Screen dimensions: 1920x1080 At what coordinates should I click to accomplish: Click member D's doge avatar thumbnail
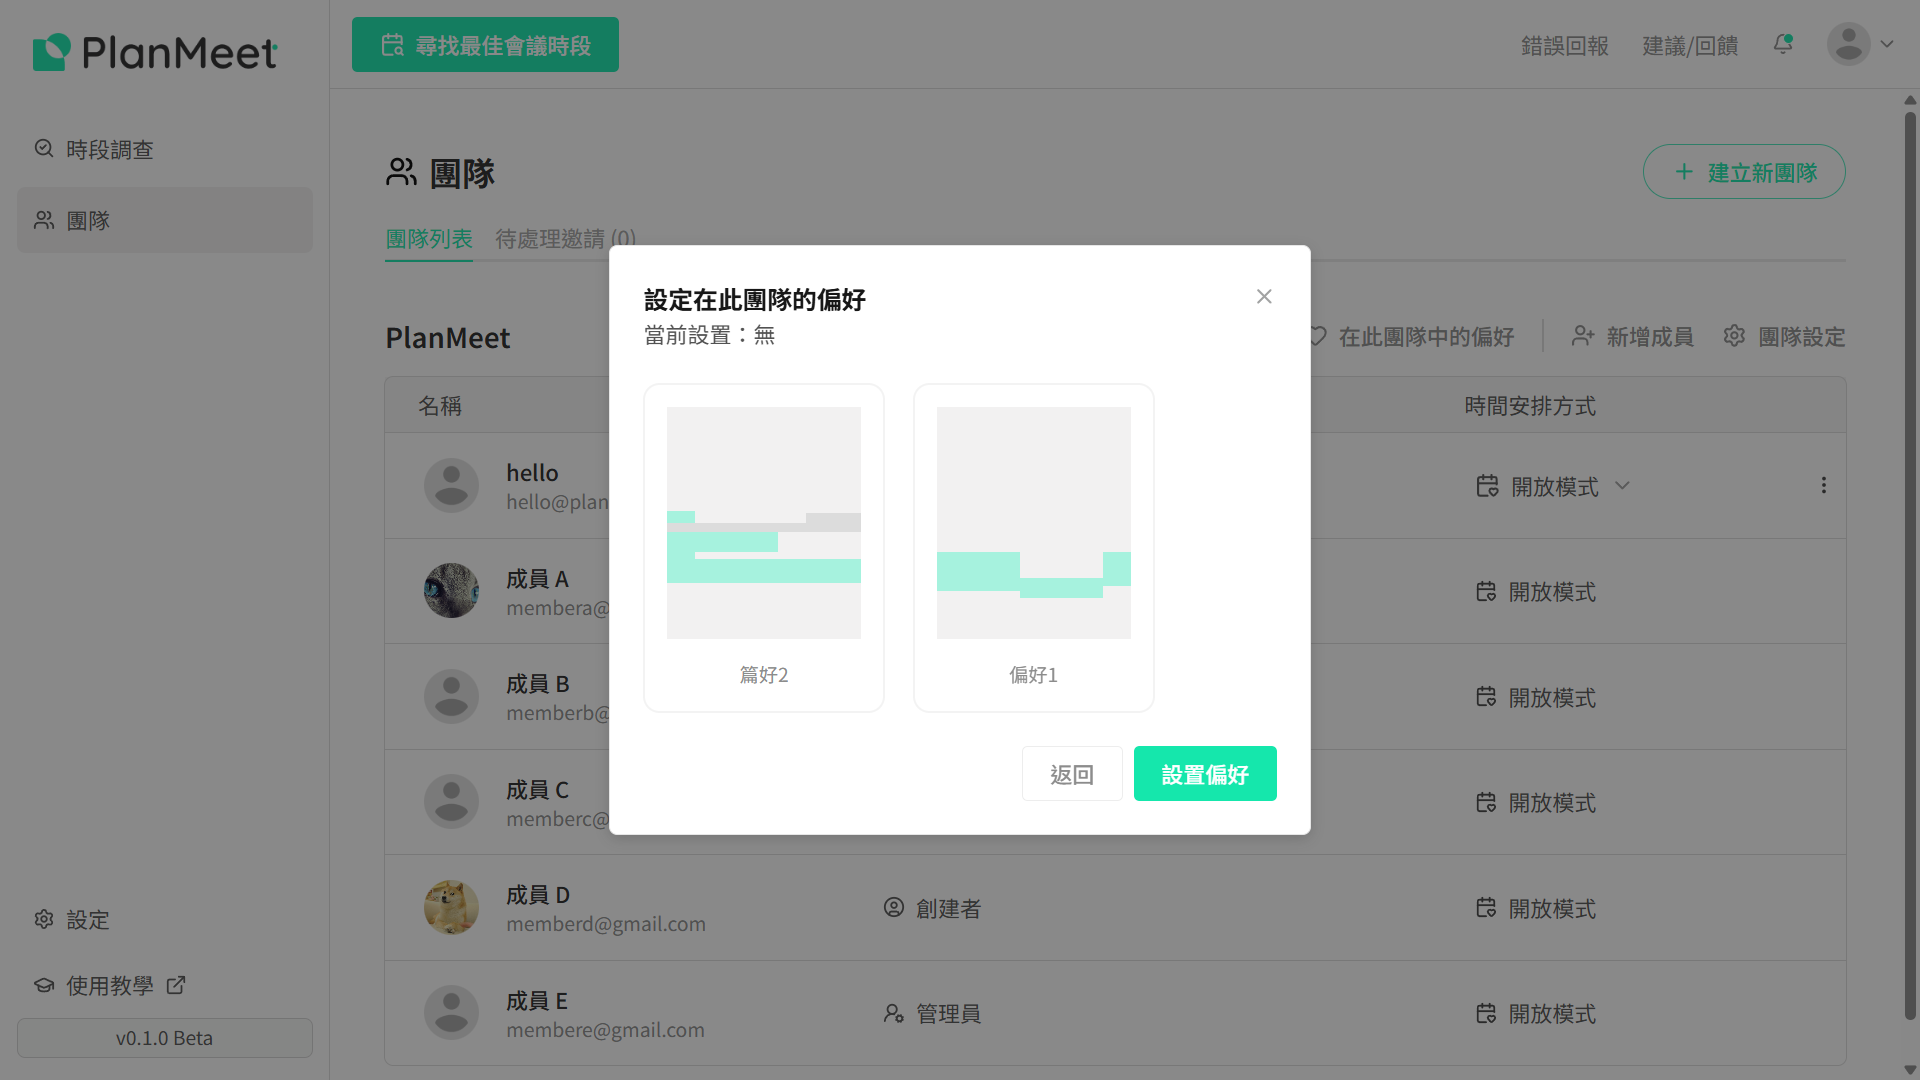pos(451,907)
